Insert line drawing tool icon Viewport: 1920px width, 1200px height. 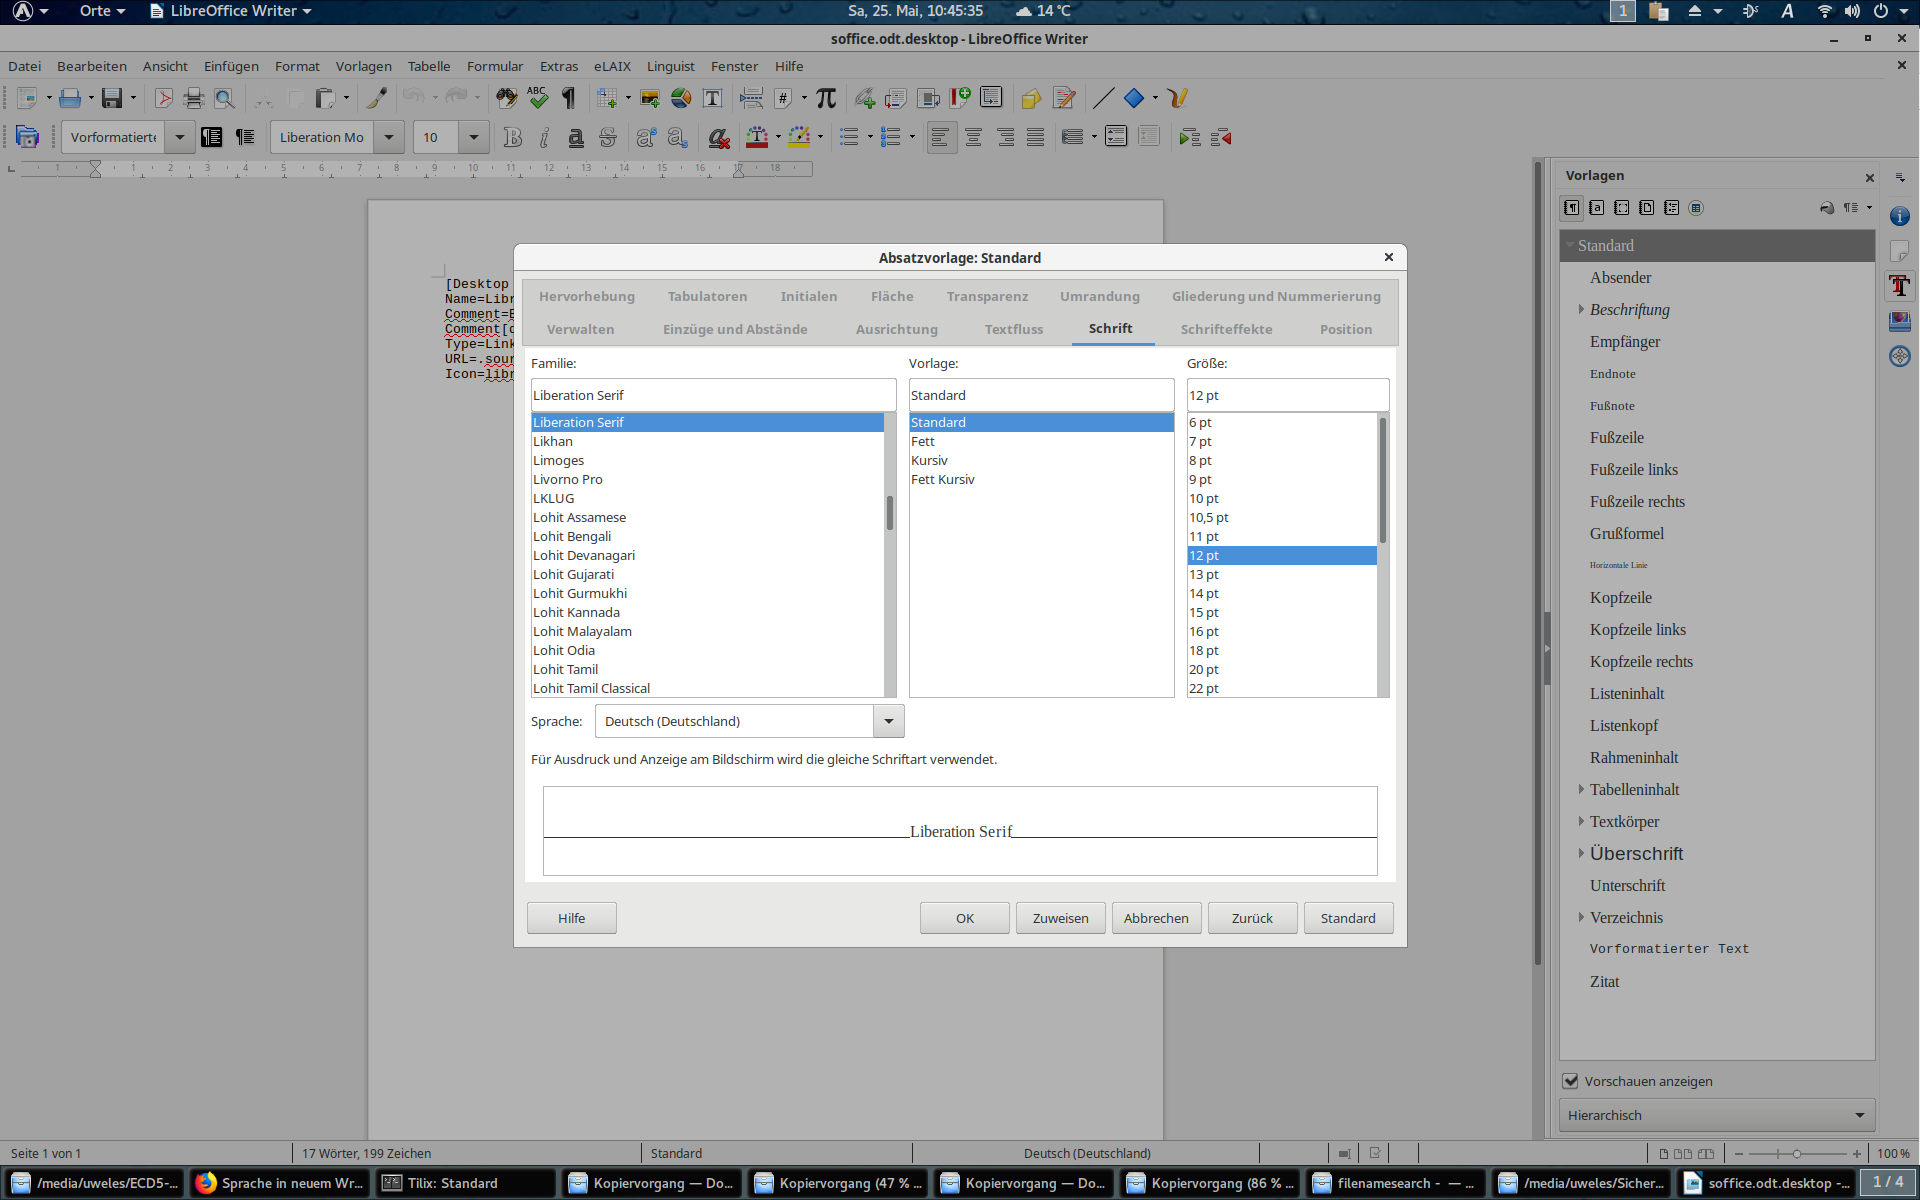coord(1103,98)
